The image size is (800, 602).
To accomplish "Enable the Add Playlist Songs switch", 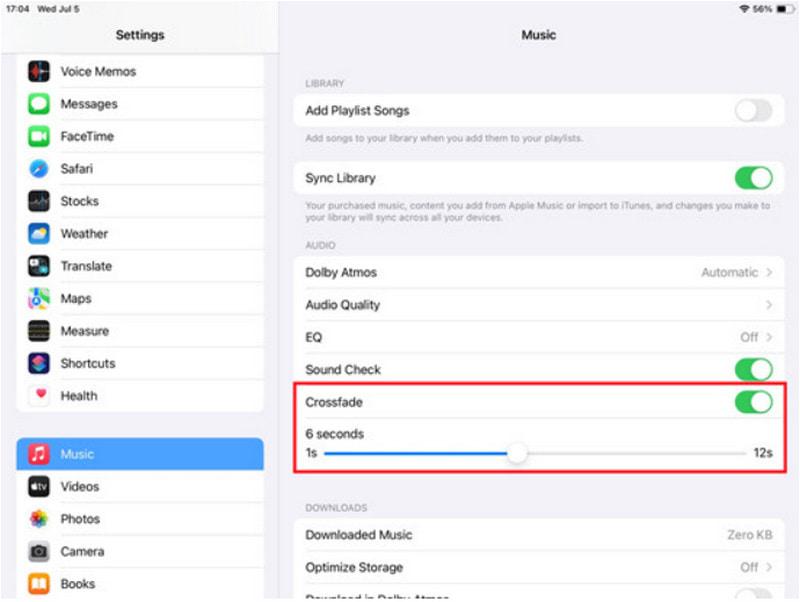I will pyautogui.click(x=754, y=111).
